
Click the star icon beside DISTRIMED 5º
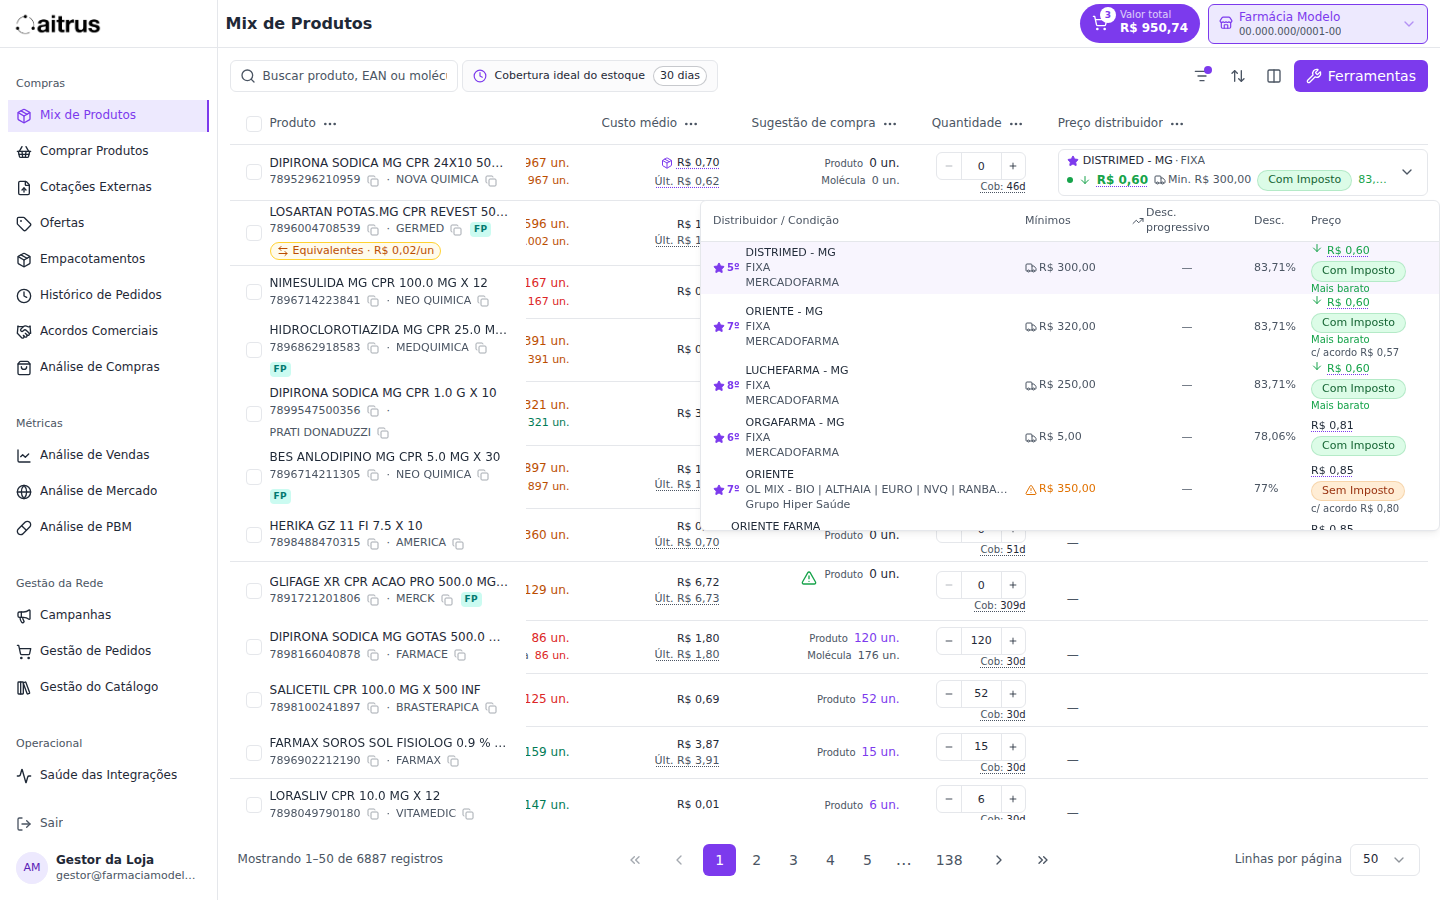[x=719, y=268]
